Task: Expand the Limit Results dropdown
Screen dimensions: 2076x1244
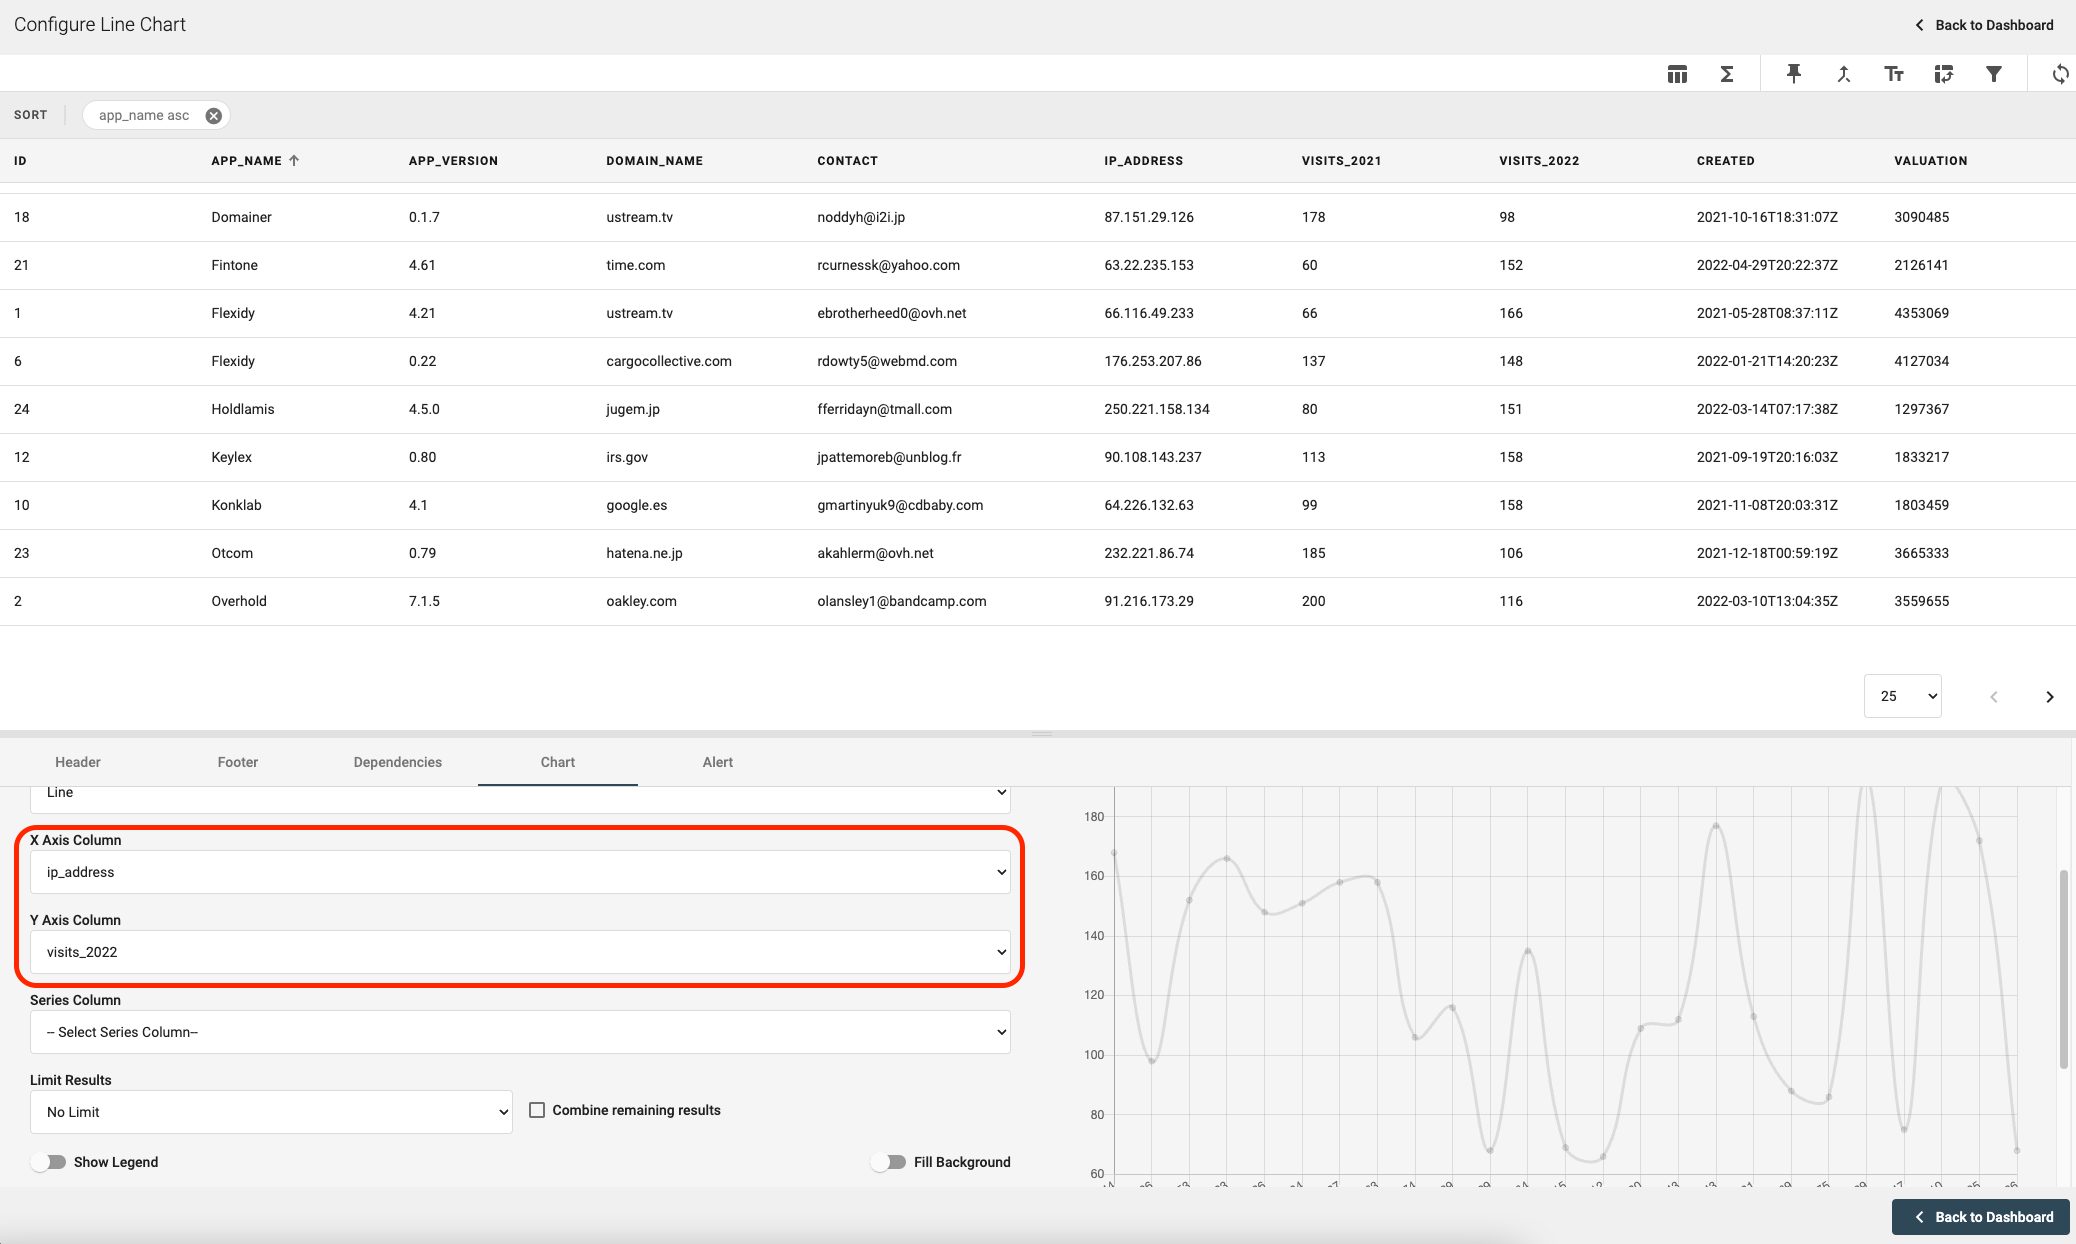Action: (x=271, y=1112)
